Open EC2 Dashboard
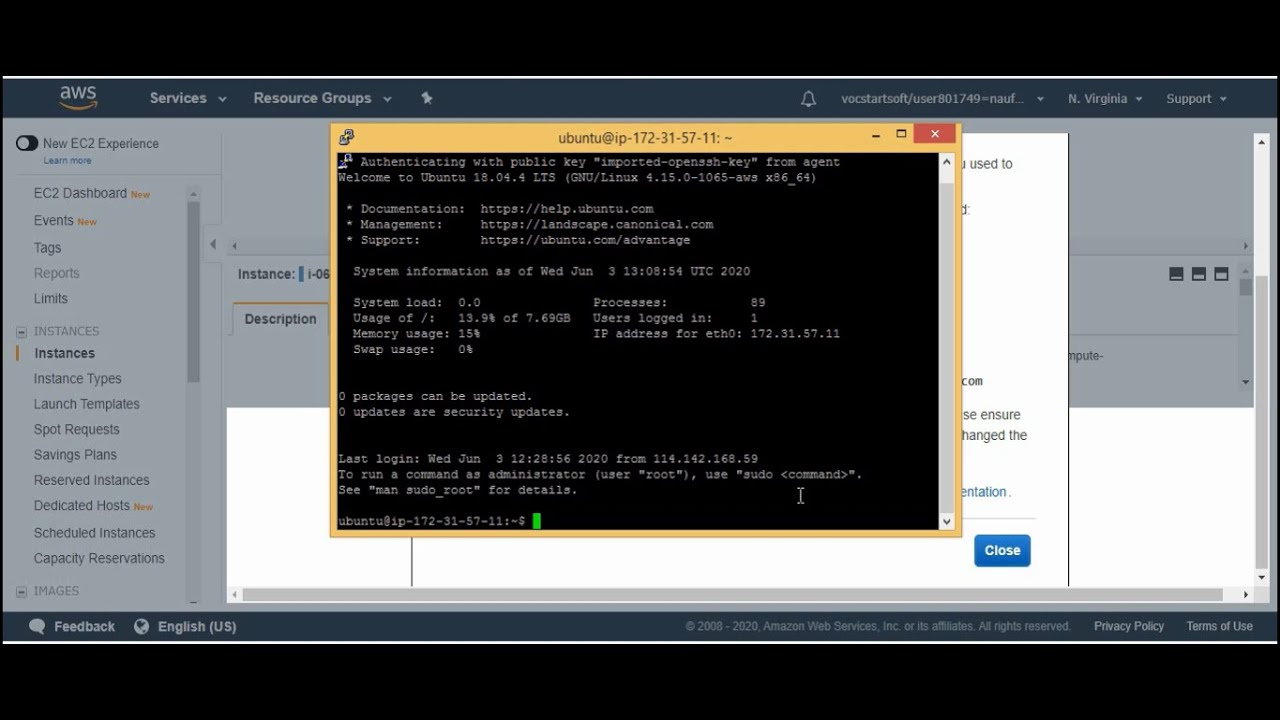The width and height of the screenshot is (1280, 720). [80, 193]
